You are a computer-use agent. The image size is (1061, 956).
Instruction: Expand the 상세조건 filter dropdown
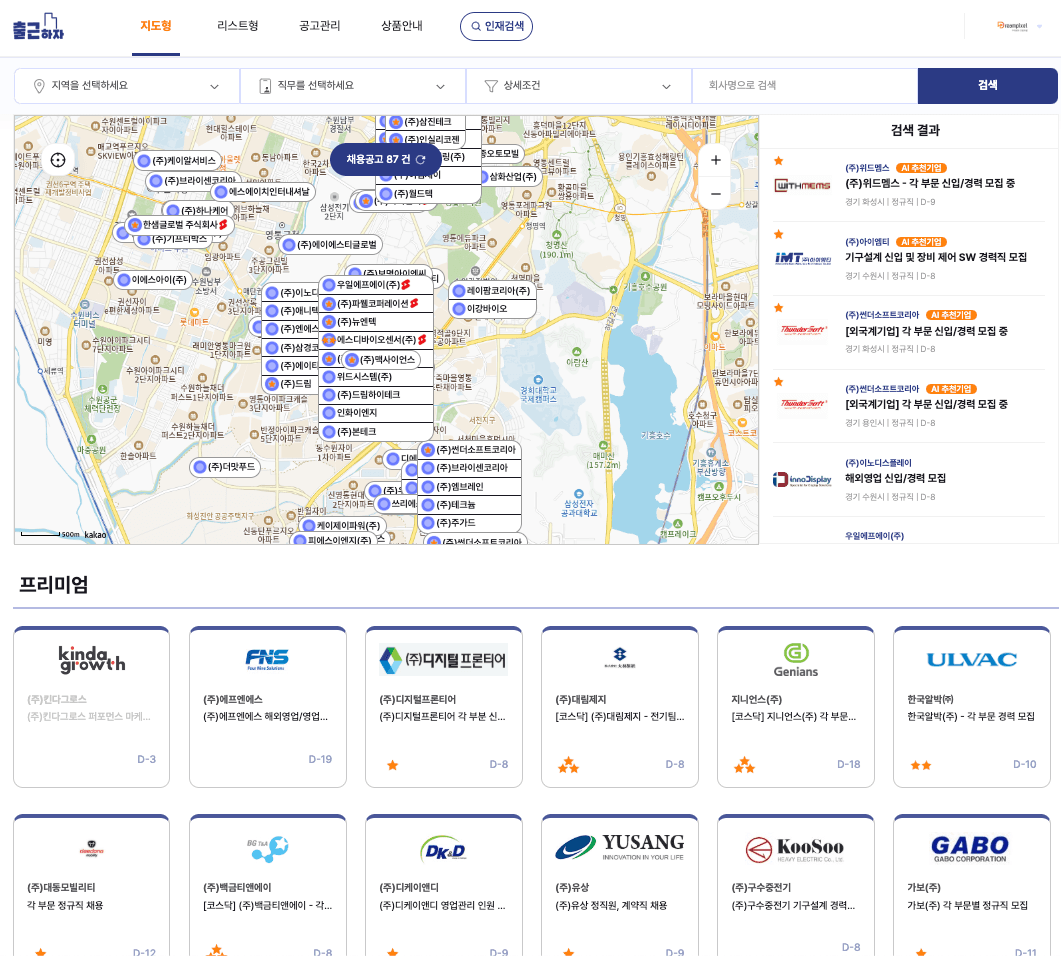pos(579,86)
